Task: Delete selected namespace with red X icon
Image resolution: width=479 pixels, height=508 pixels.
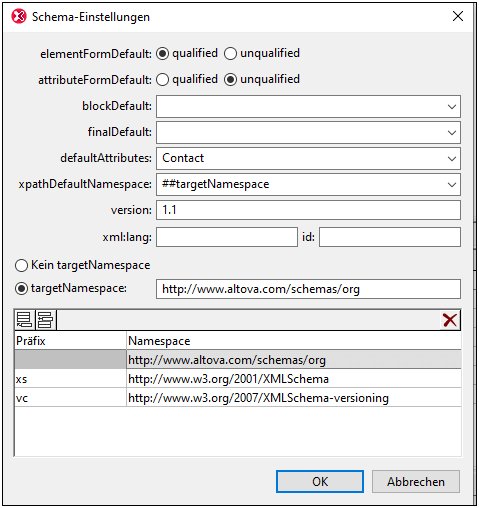Action: click(x=450, y=320)
